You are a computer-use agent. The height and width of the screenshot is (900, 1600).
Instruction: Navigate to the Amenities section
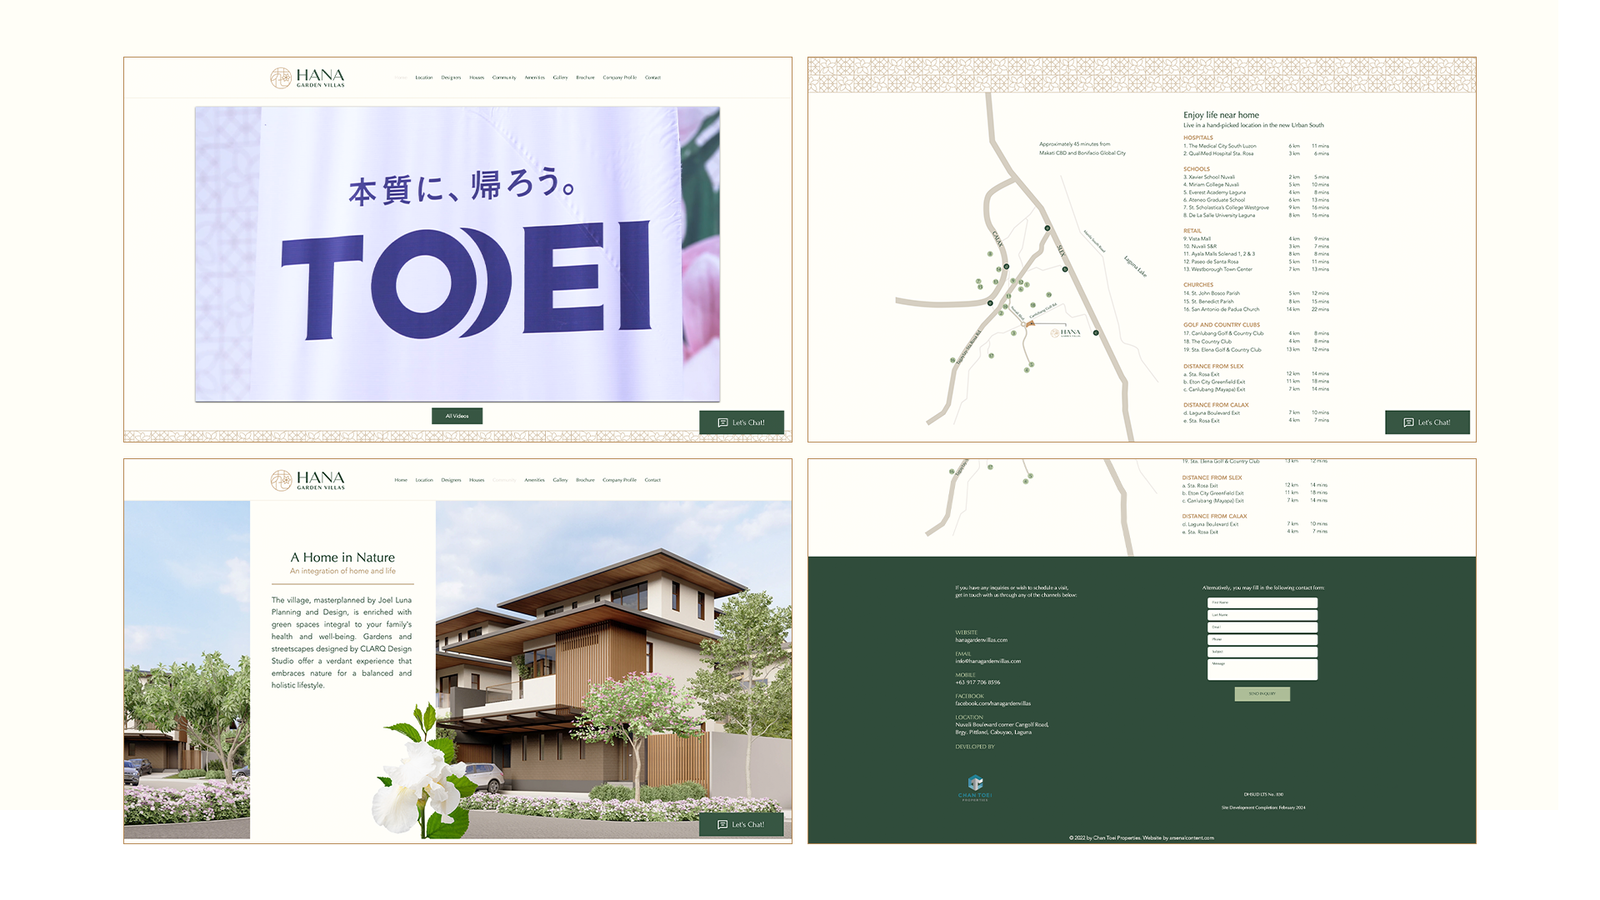point(534,77)
